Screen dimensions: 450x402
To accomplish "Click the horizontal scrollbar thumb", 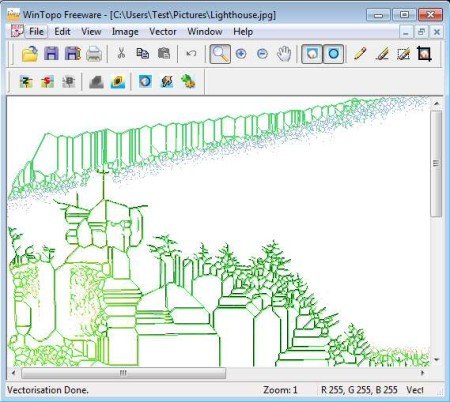I will (123, 373).
